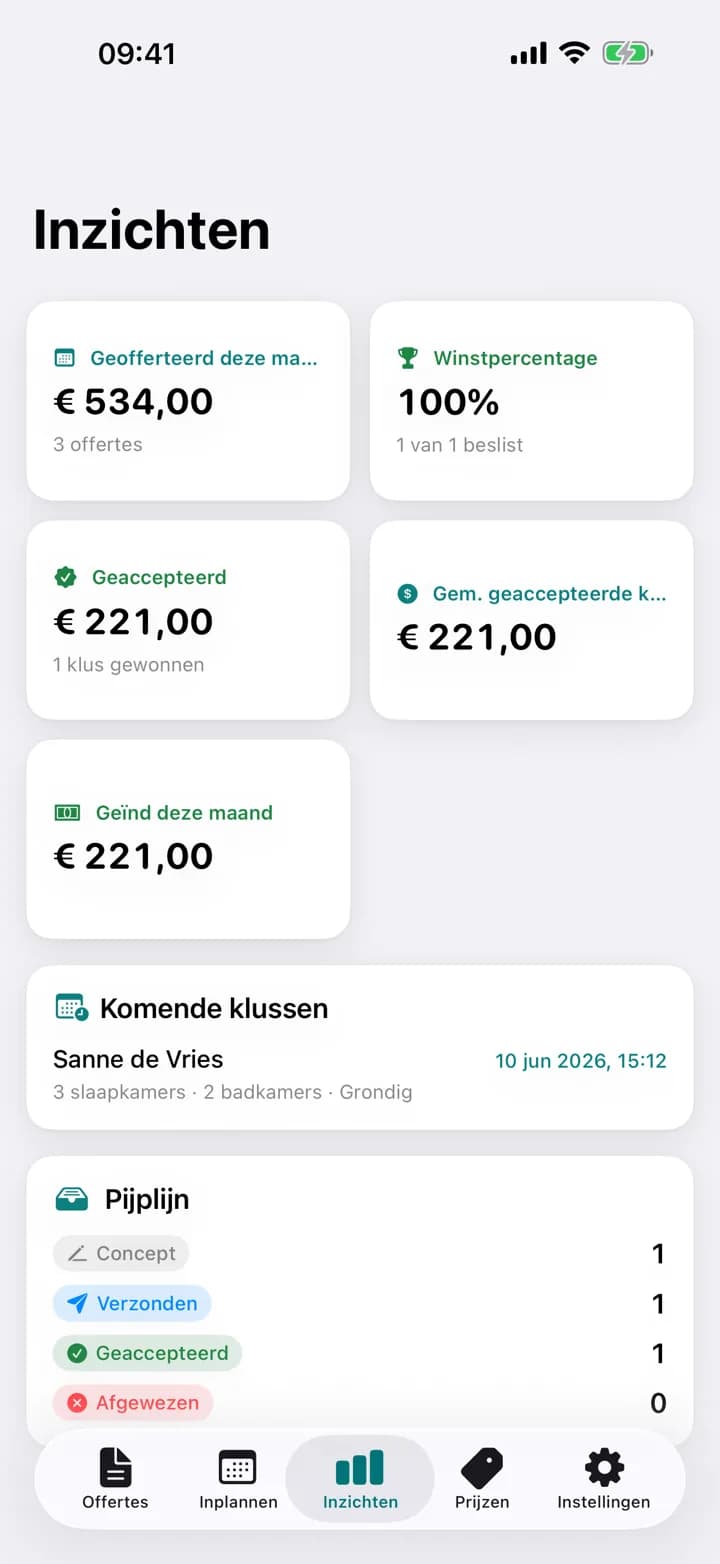This screenshot has height=1564, width=720.
Task: Tap the Inplannen calendar icon
Action: pos(238,1468)
